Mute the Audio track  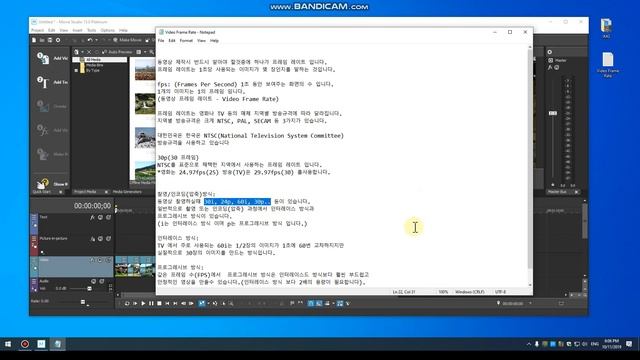point(93,281)
